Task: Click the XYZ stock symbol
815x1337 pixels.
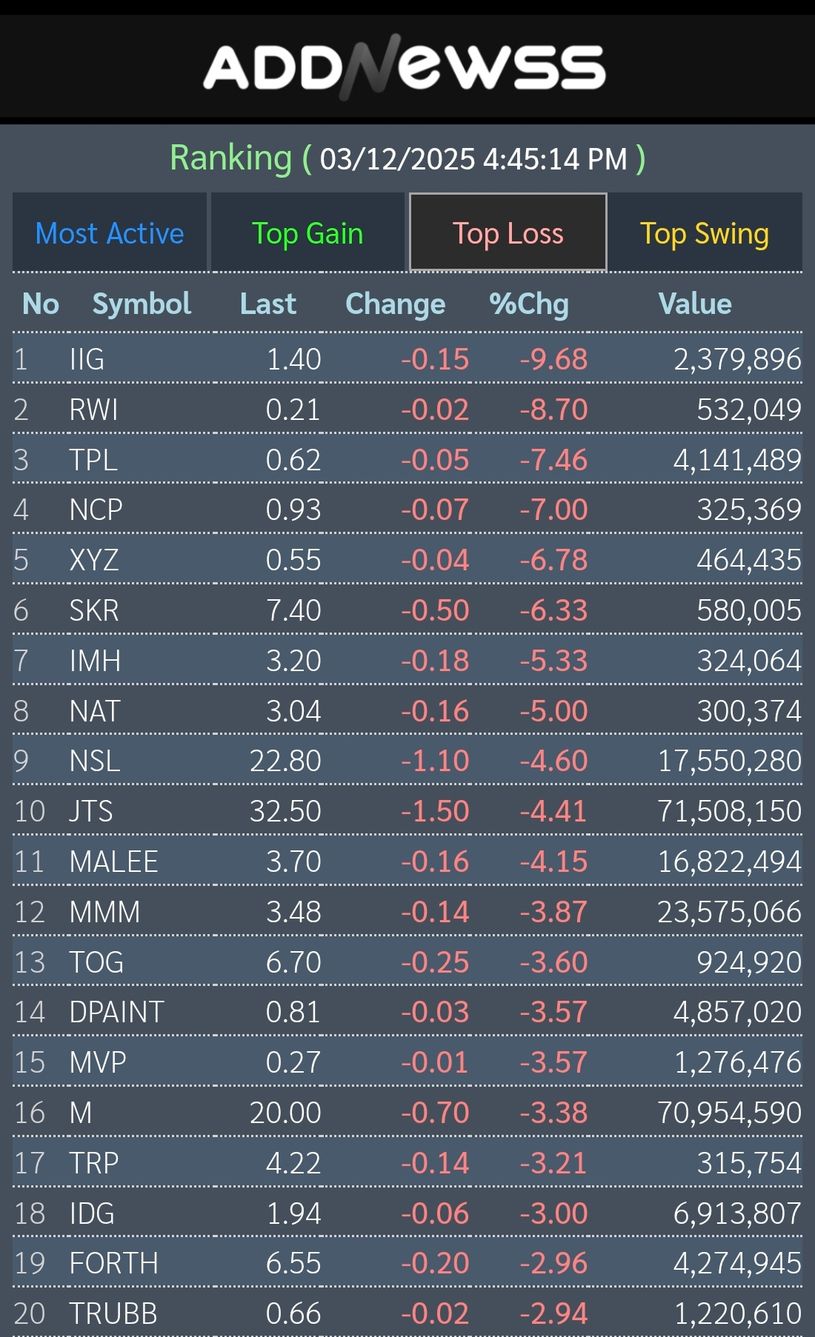Action: pyautogui.click(x=94, y=560)
